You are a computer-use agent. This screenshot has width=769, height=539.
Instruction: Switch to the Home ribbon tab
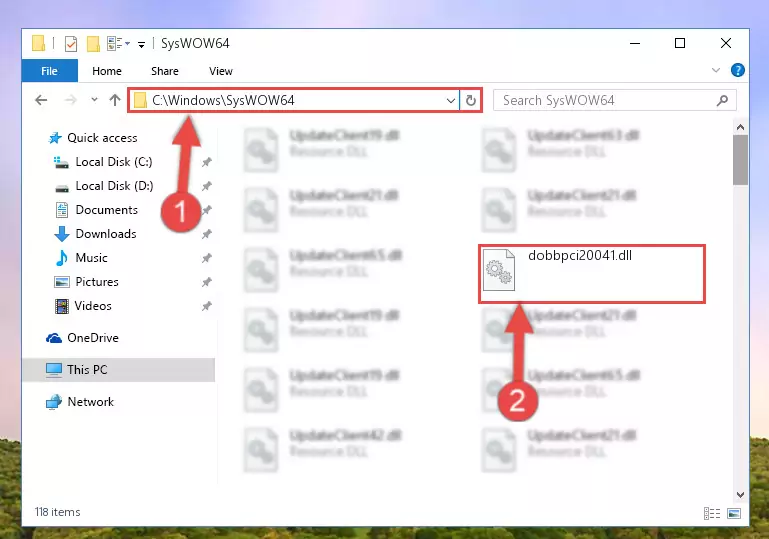(x=107, y=71)
